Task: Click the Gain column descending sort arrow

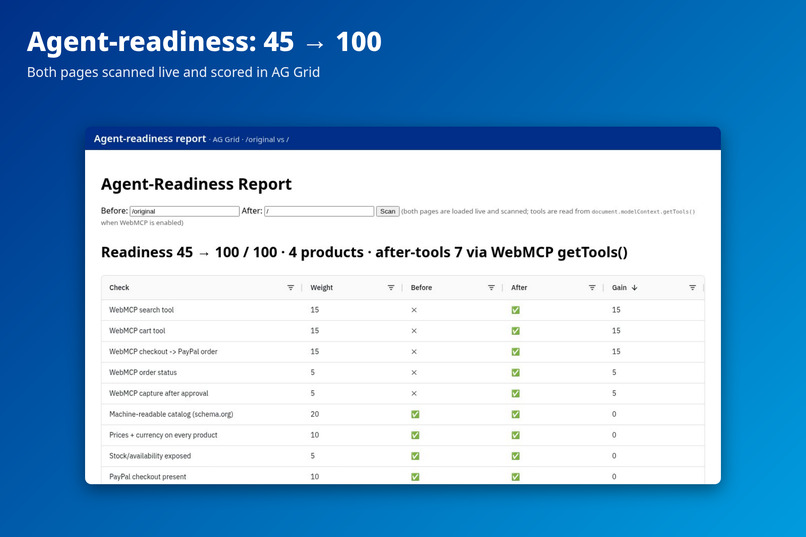Action: click(634, 288)
